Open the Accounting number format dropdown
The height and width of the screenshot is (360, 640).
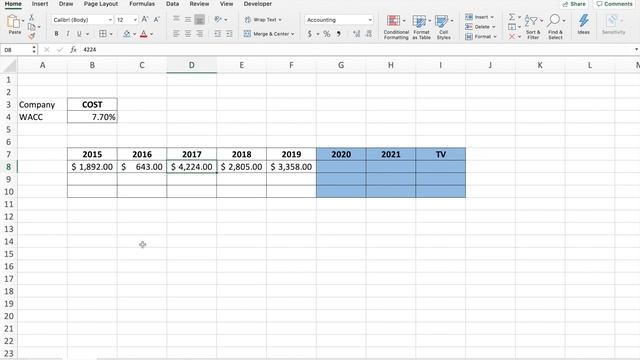tap(370, 20)
